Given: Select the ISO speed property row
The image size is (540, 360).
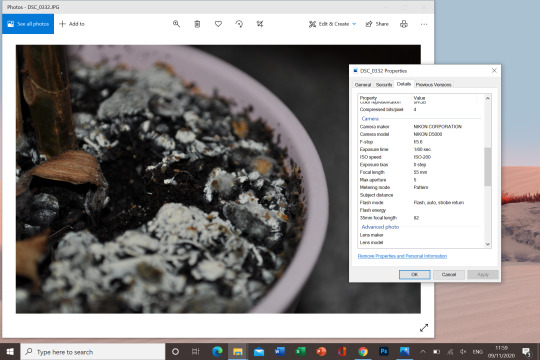Looking at the screenshot, I should point(421,157).
